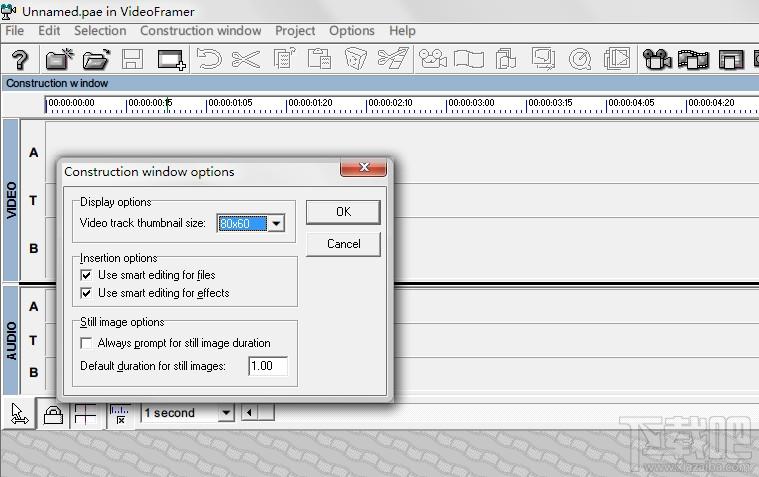Open the Construction window menu
This screenshot has height=477, width=759.
click(x=200, y=31)
